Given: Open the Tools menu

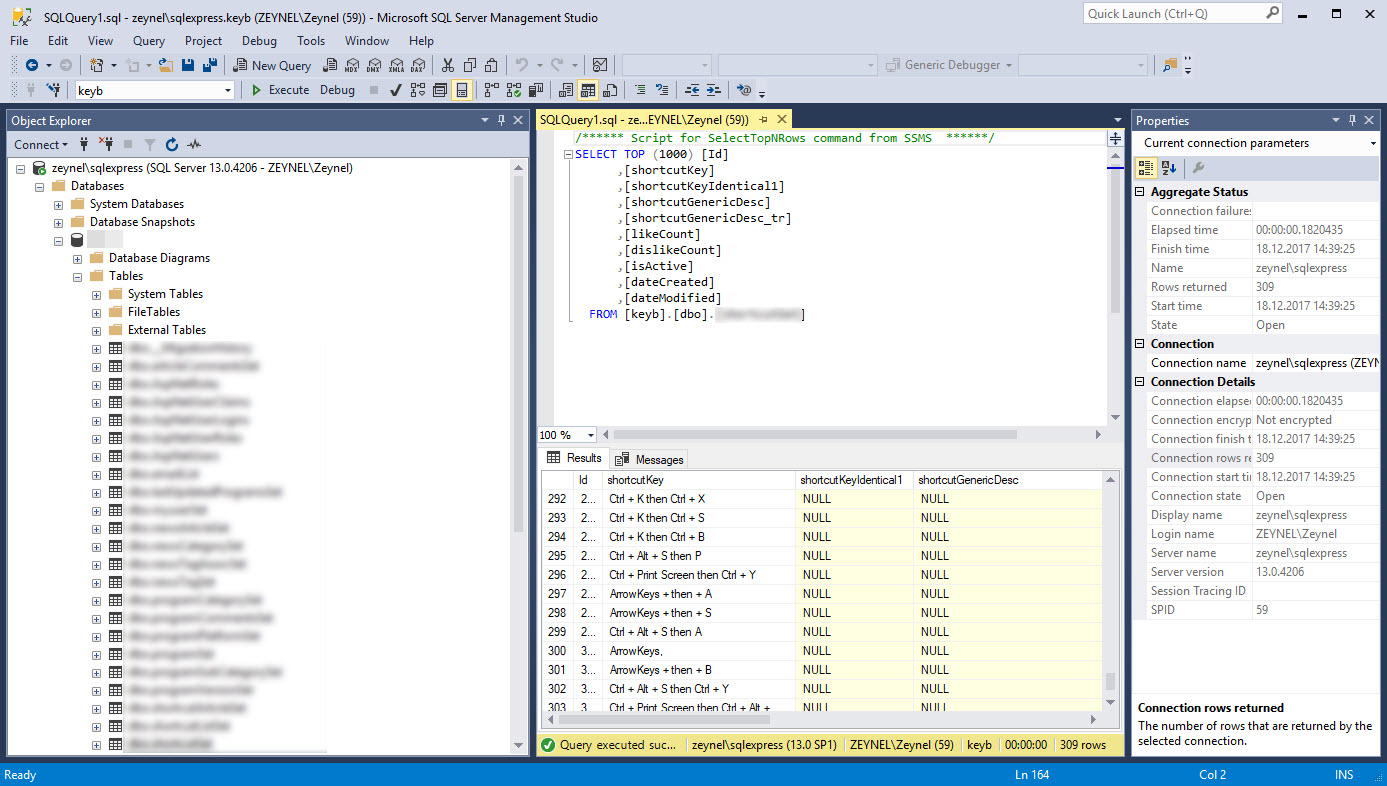Looking at the screenshot, I should [x=311, y=41].
